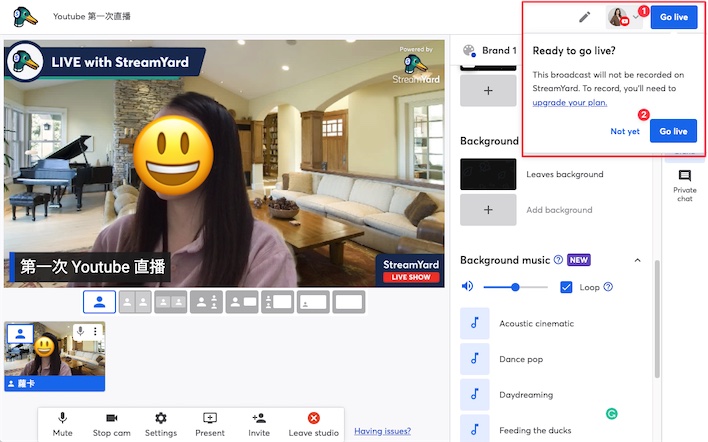Image resolution: width=708 pixels, height=442 pixels.
Task: Click Leave studio button
Action: click(x=313, y=424)
